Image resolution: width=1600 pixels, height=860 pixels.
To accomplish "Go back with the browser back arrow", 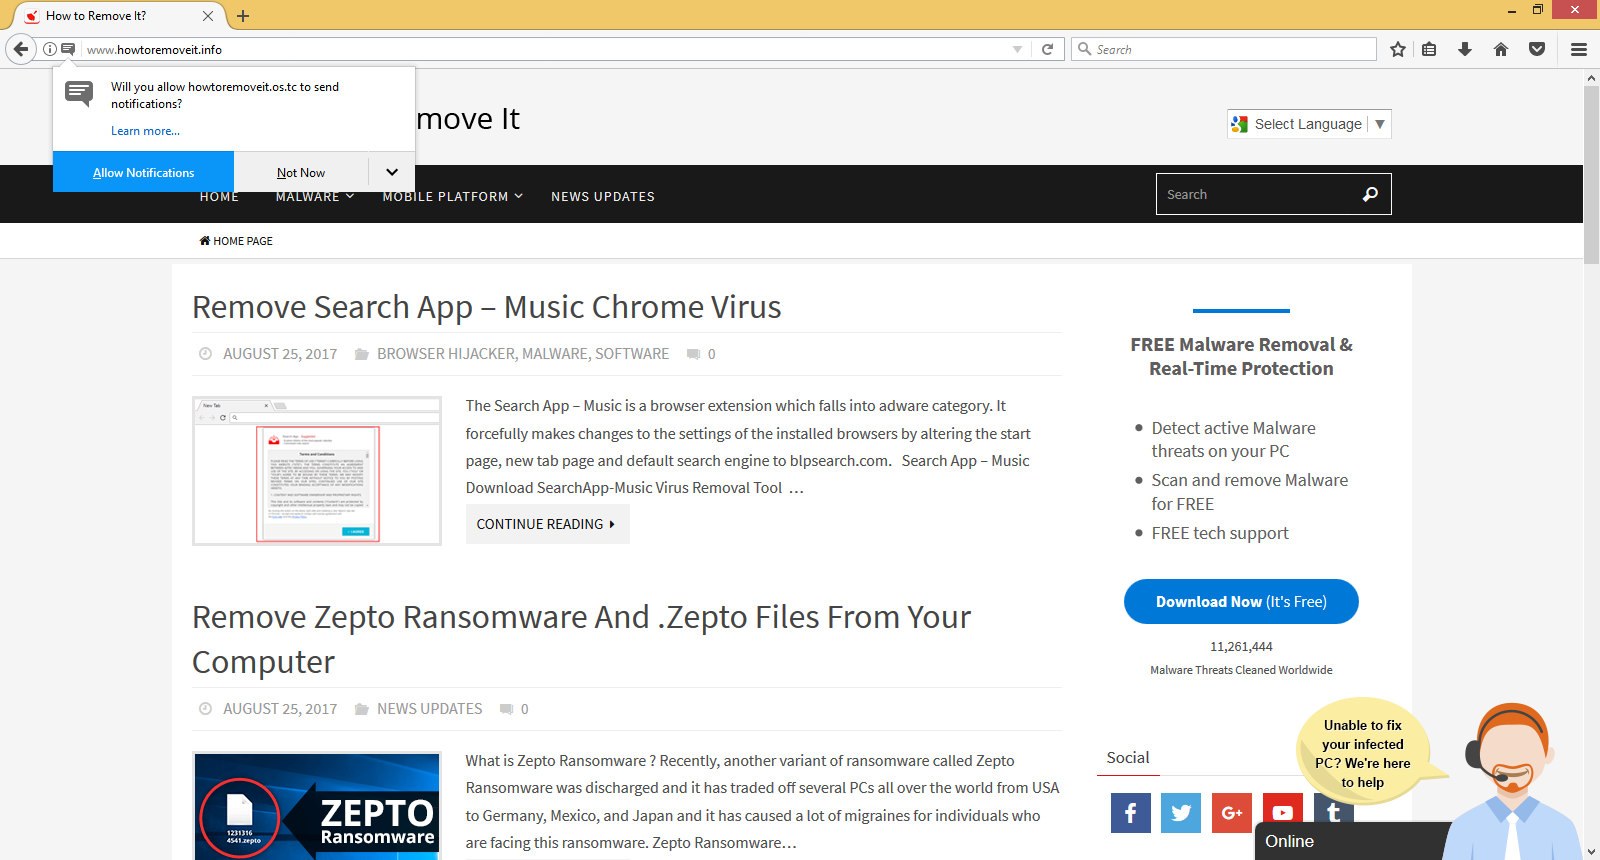I will 21,49.
